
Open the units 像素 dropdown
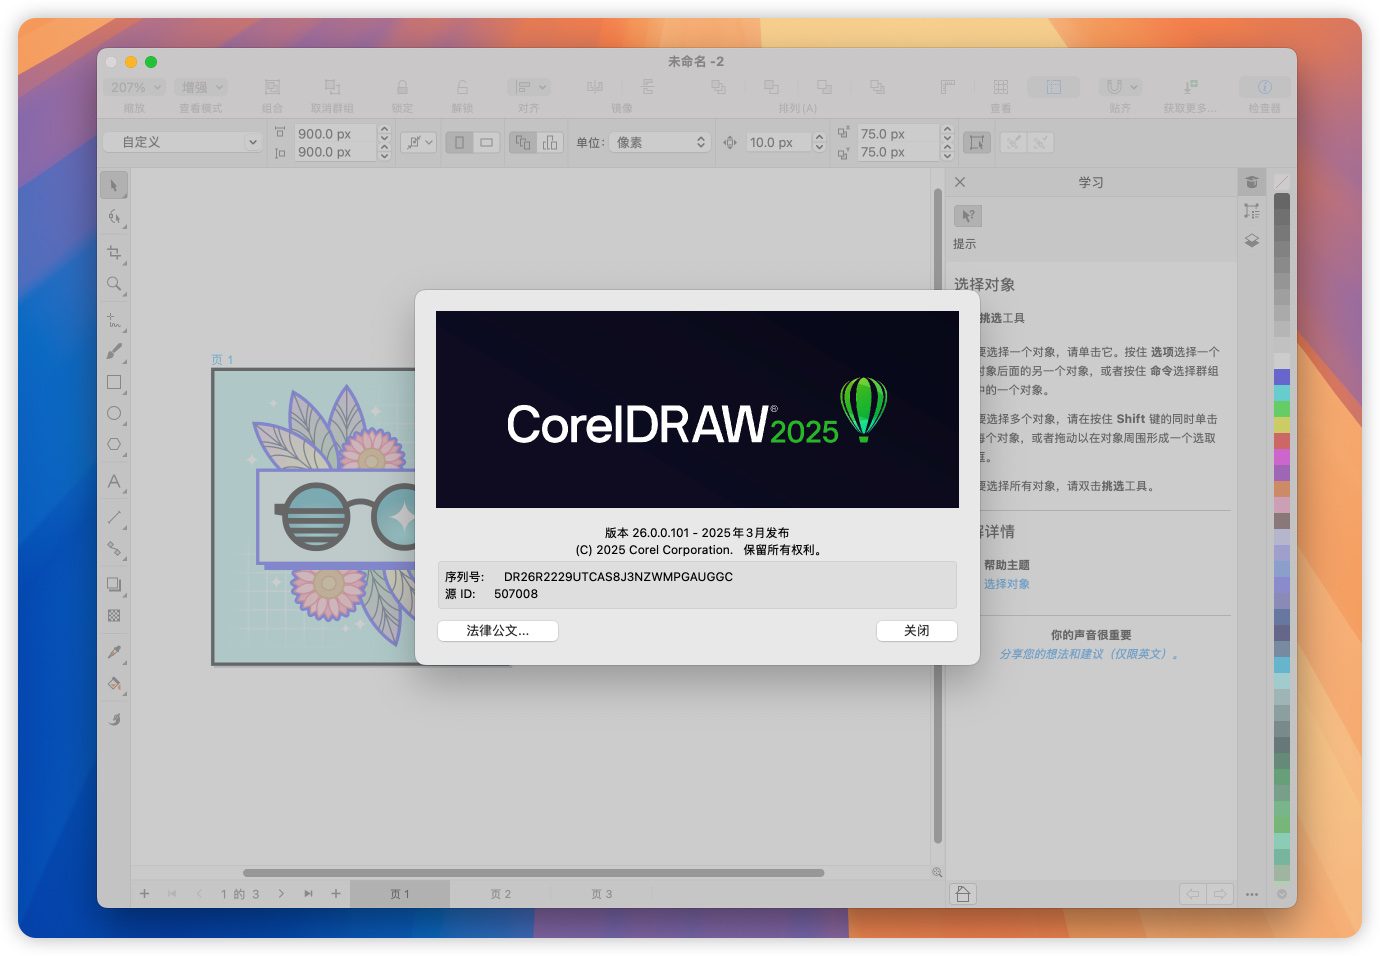[x=660, y=142]
